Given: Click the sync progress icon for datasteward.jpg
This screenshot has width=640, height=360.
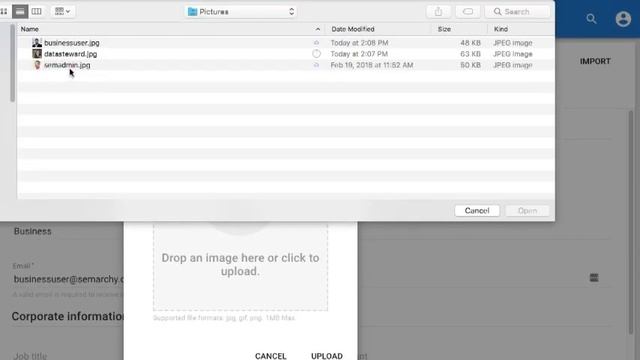Looking at the screenshot, I should tap(316, 54).
